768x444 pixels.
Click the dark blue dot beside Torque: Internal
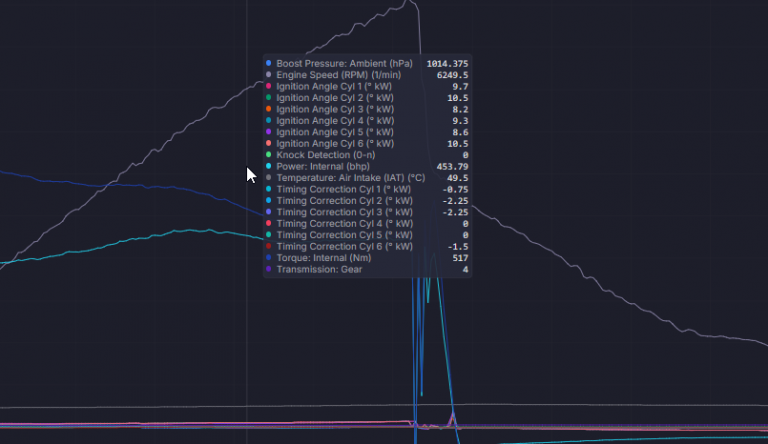[268, 257]
